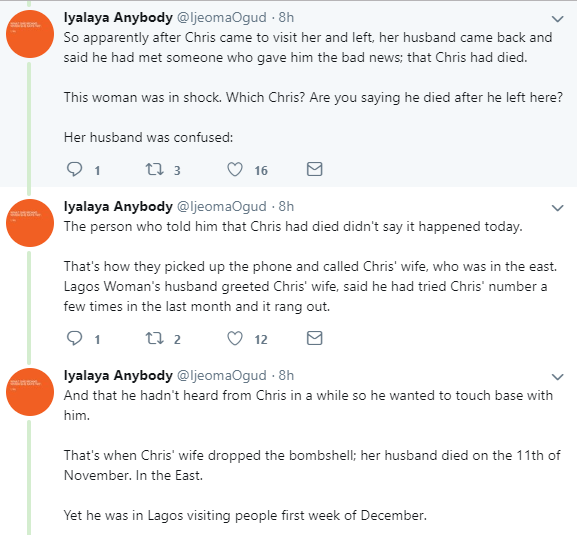Screen dimensions: 577x535
Task: Open the orange avatar of the first tweet
Action: (30, 34)
